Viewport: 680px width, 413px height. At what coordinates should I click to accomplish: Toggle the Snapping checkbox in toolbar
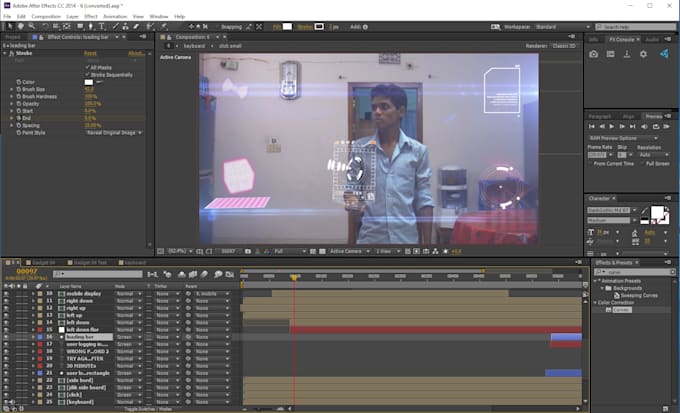point(218,27)
